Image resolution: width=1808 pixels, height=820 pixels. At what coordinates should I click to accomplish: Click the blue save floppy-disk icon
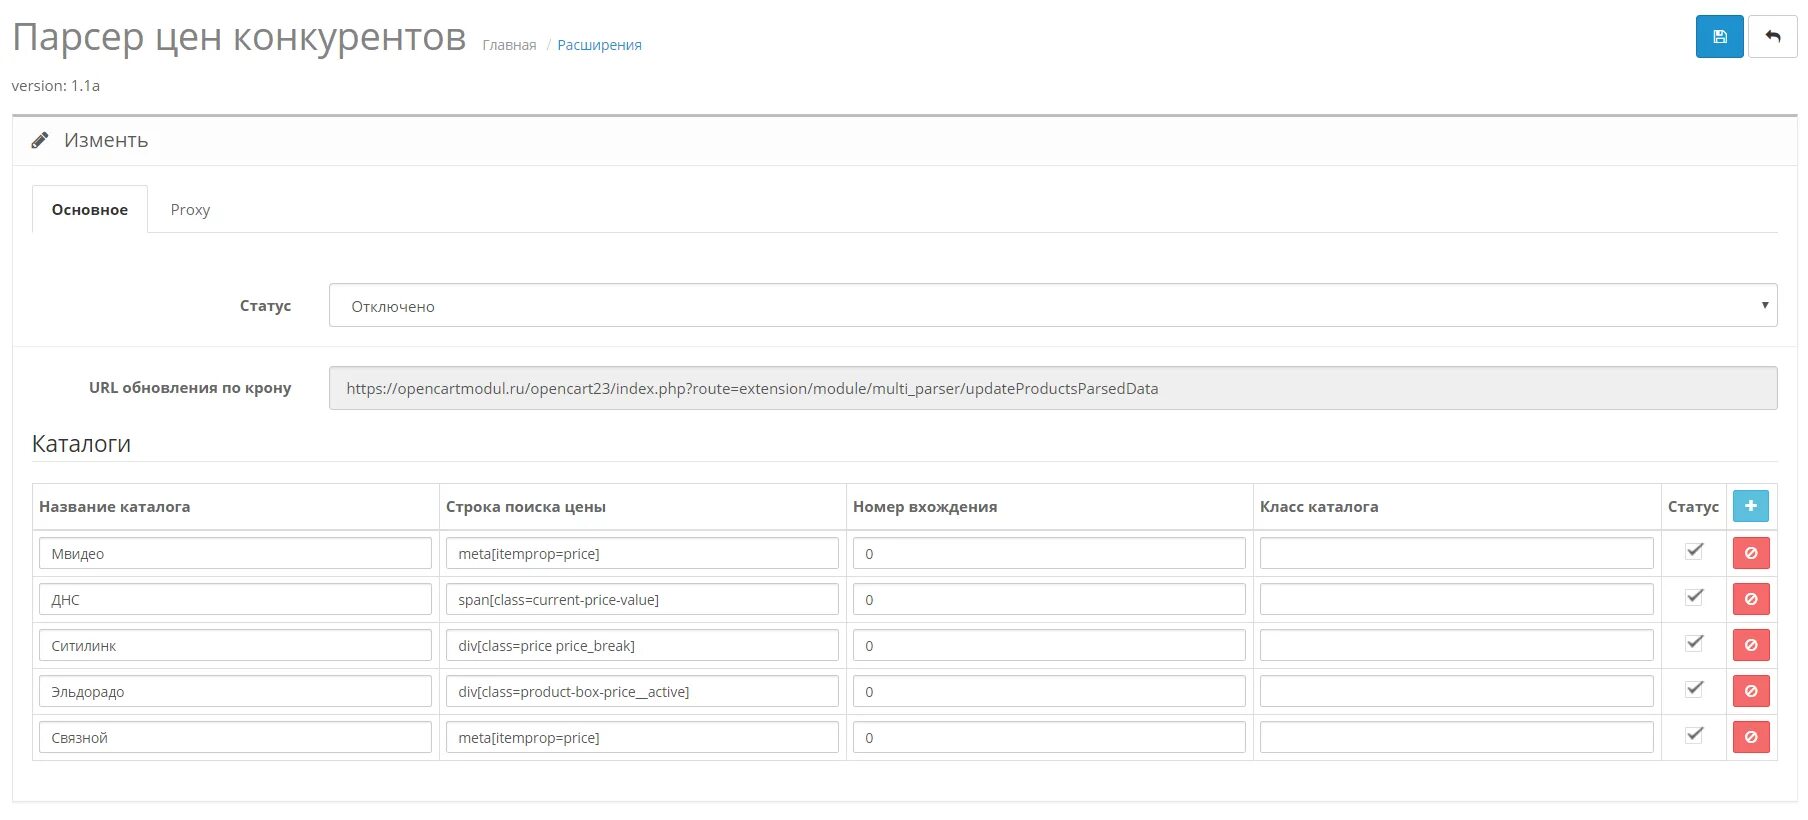(1719, 37)
